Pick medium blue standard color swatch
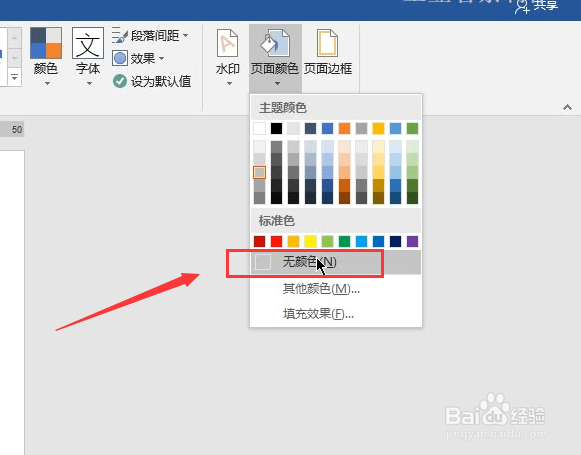The height and width of the screenshot is (455, 581). click(x=378, y=242)
